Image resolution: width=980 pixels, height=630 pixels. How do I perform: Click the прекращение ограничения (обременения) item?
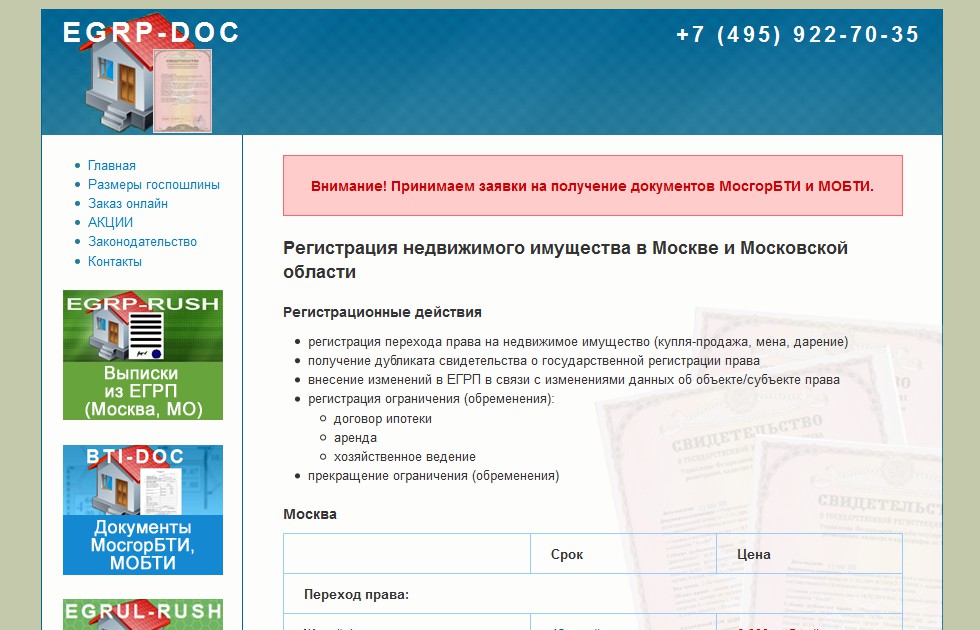coord(434,476)
